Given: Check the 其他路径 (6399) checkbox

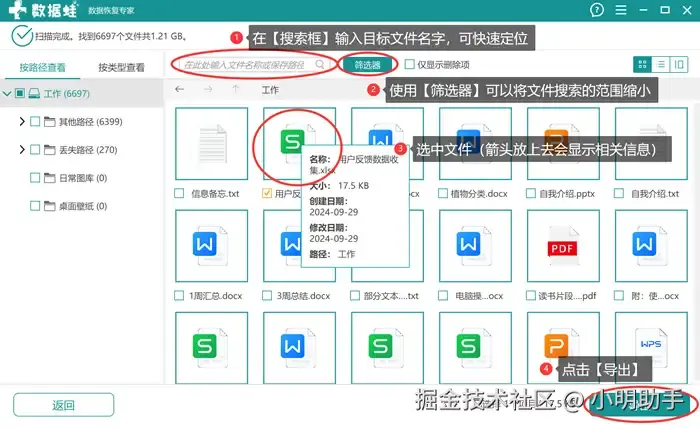Looking at the screenshot, I should click(x=35, y=121).
